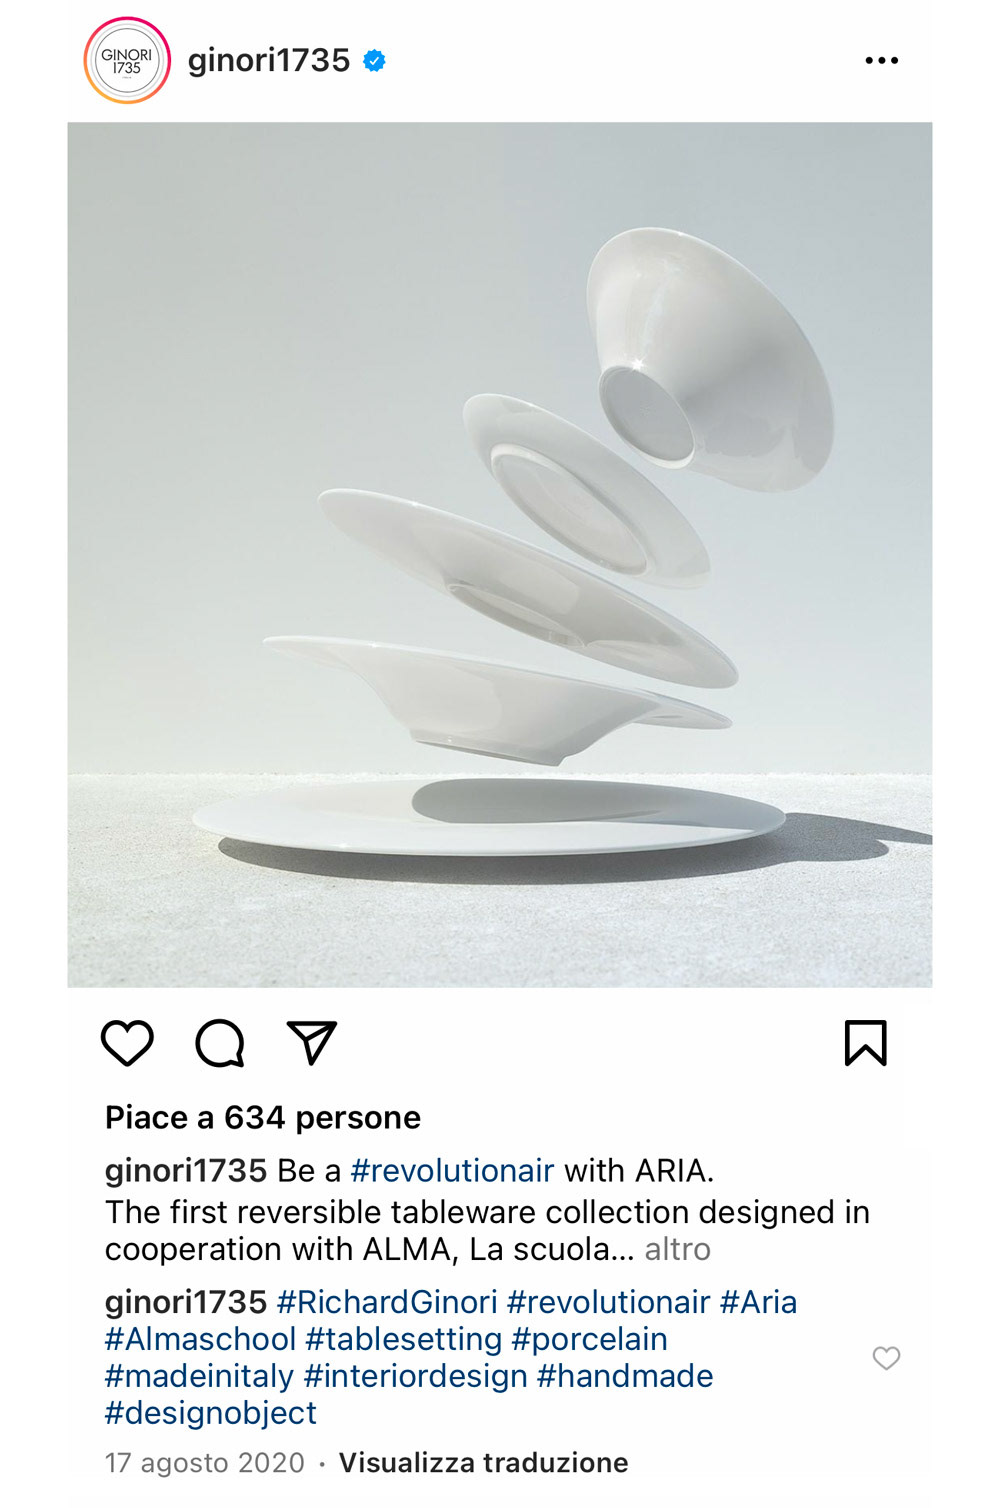Viewport: 1000px width, 1508px height.
Task: Open the #RichardGinori hashtag
Action: (387, 1302)
